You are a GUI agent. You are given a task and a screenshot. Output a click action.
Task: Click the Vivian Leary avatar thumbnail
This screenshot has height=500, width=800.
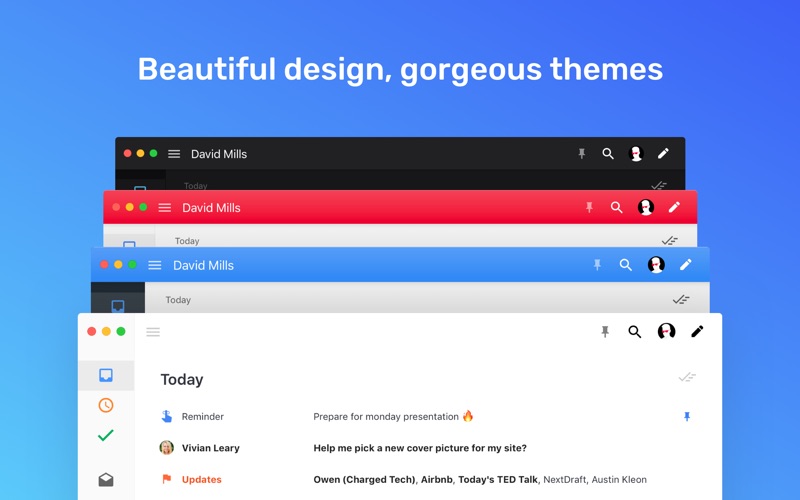tap(166, 448)
